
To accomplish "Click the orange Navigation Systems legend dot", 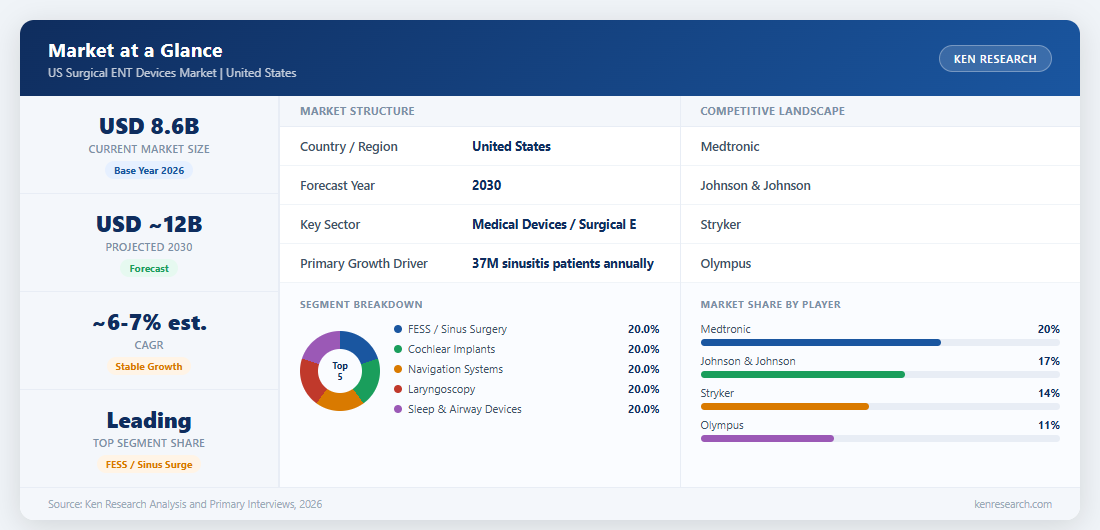I will [x=398, y=369].
